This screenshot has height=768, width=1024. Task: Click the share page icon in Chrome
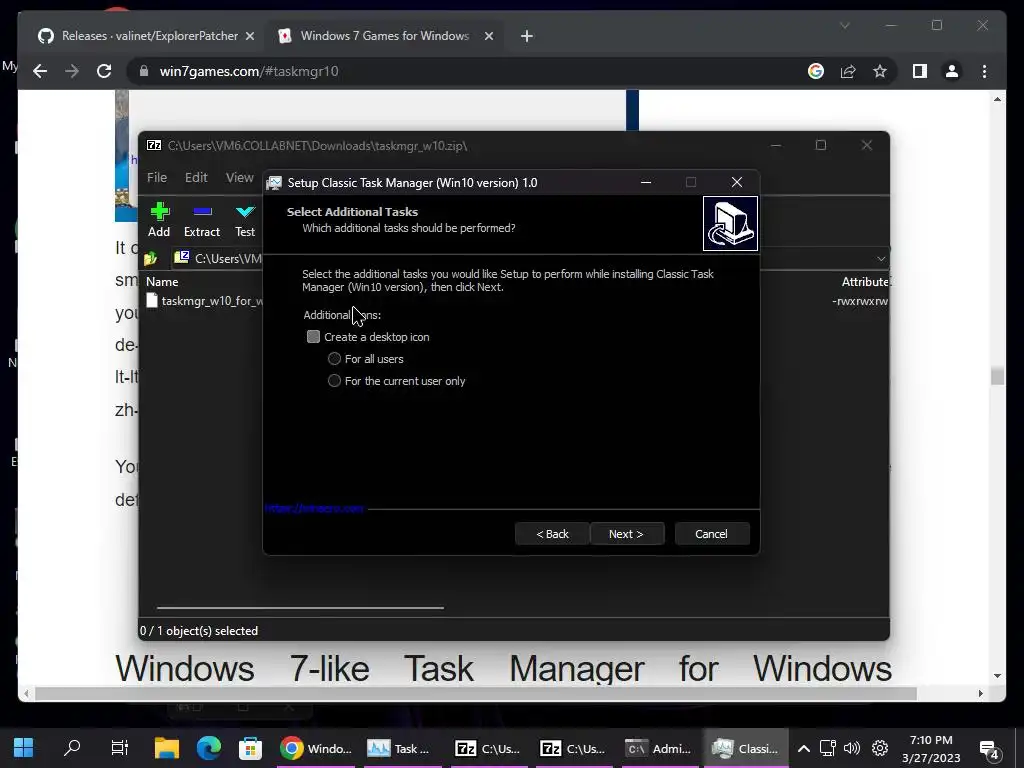click(848, 71)
